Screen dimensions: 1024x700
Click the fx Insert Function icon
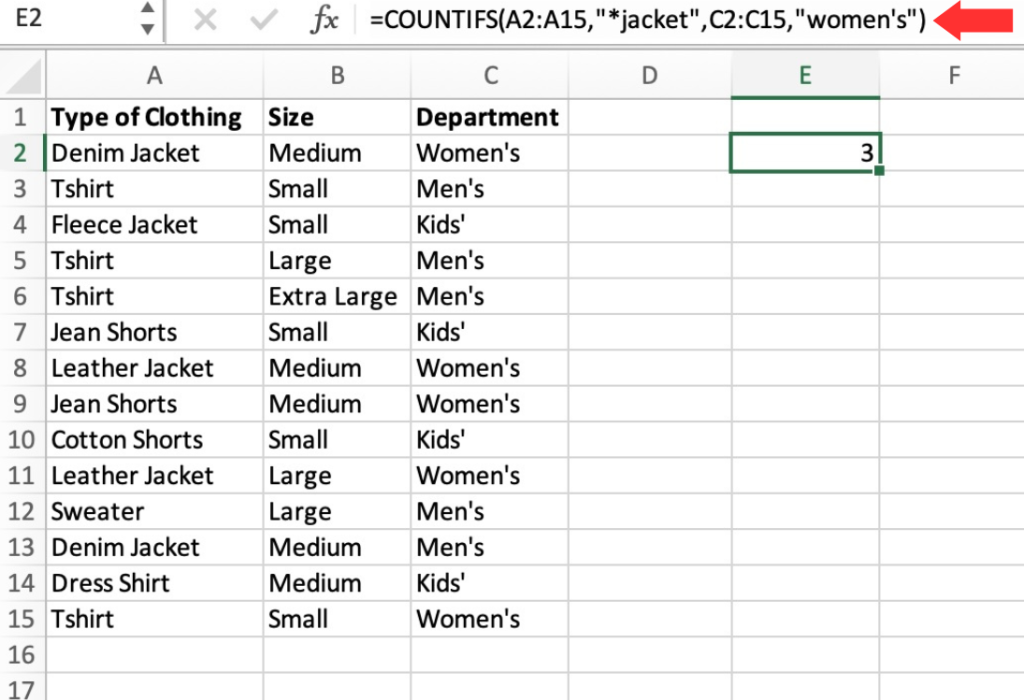325,20
